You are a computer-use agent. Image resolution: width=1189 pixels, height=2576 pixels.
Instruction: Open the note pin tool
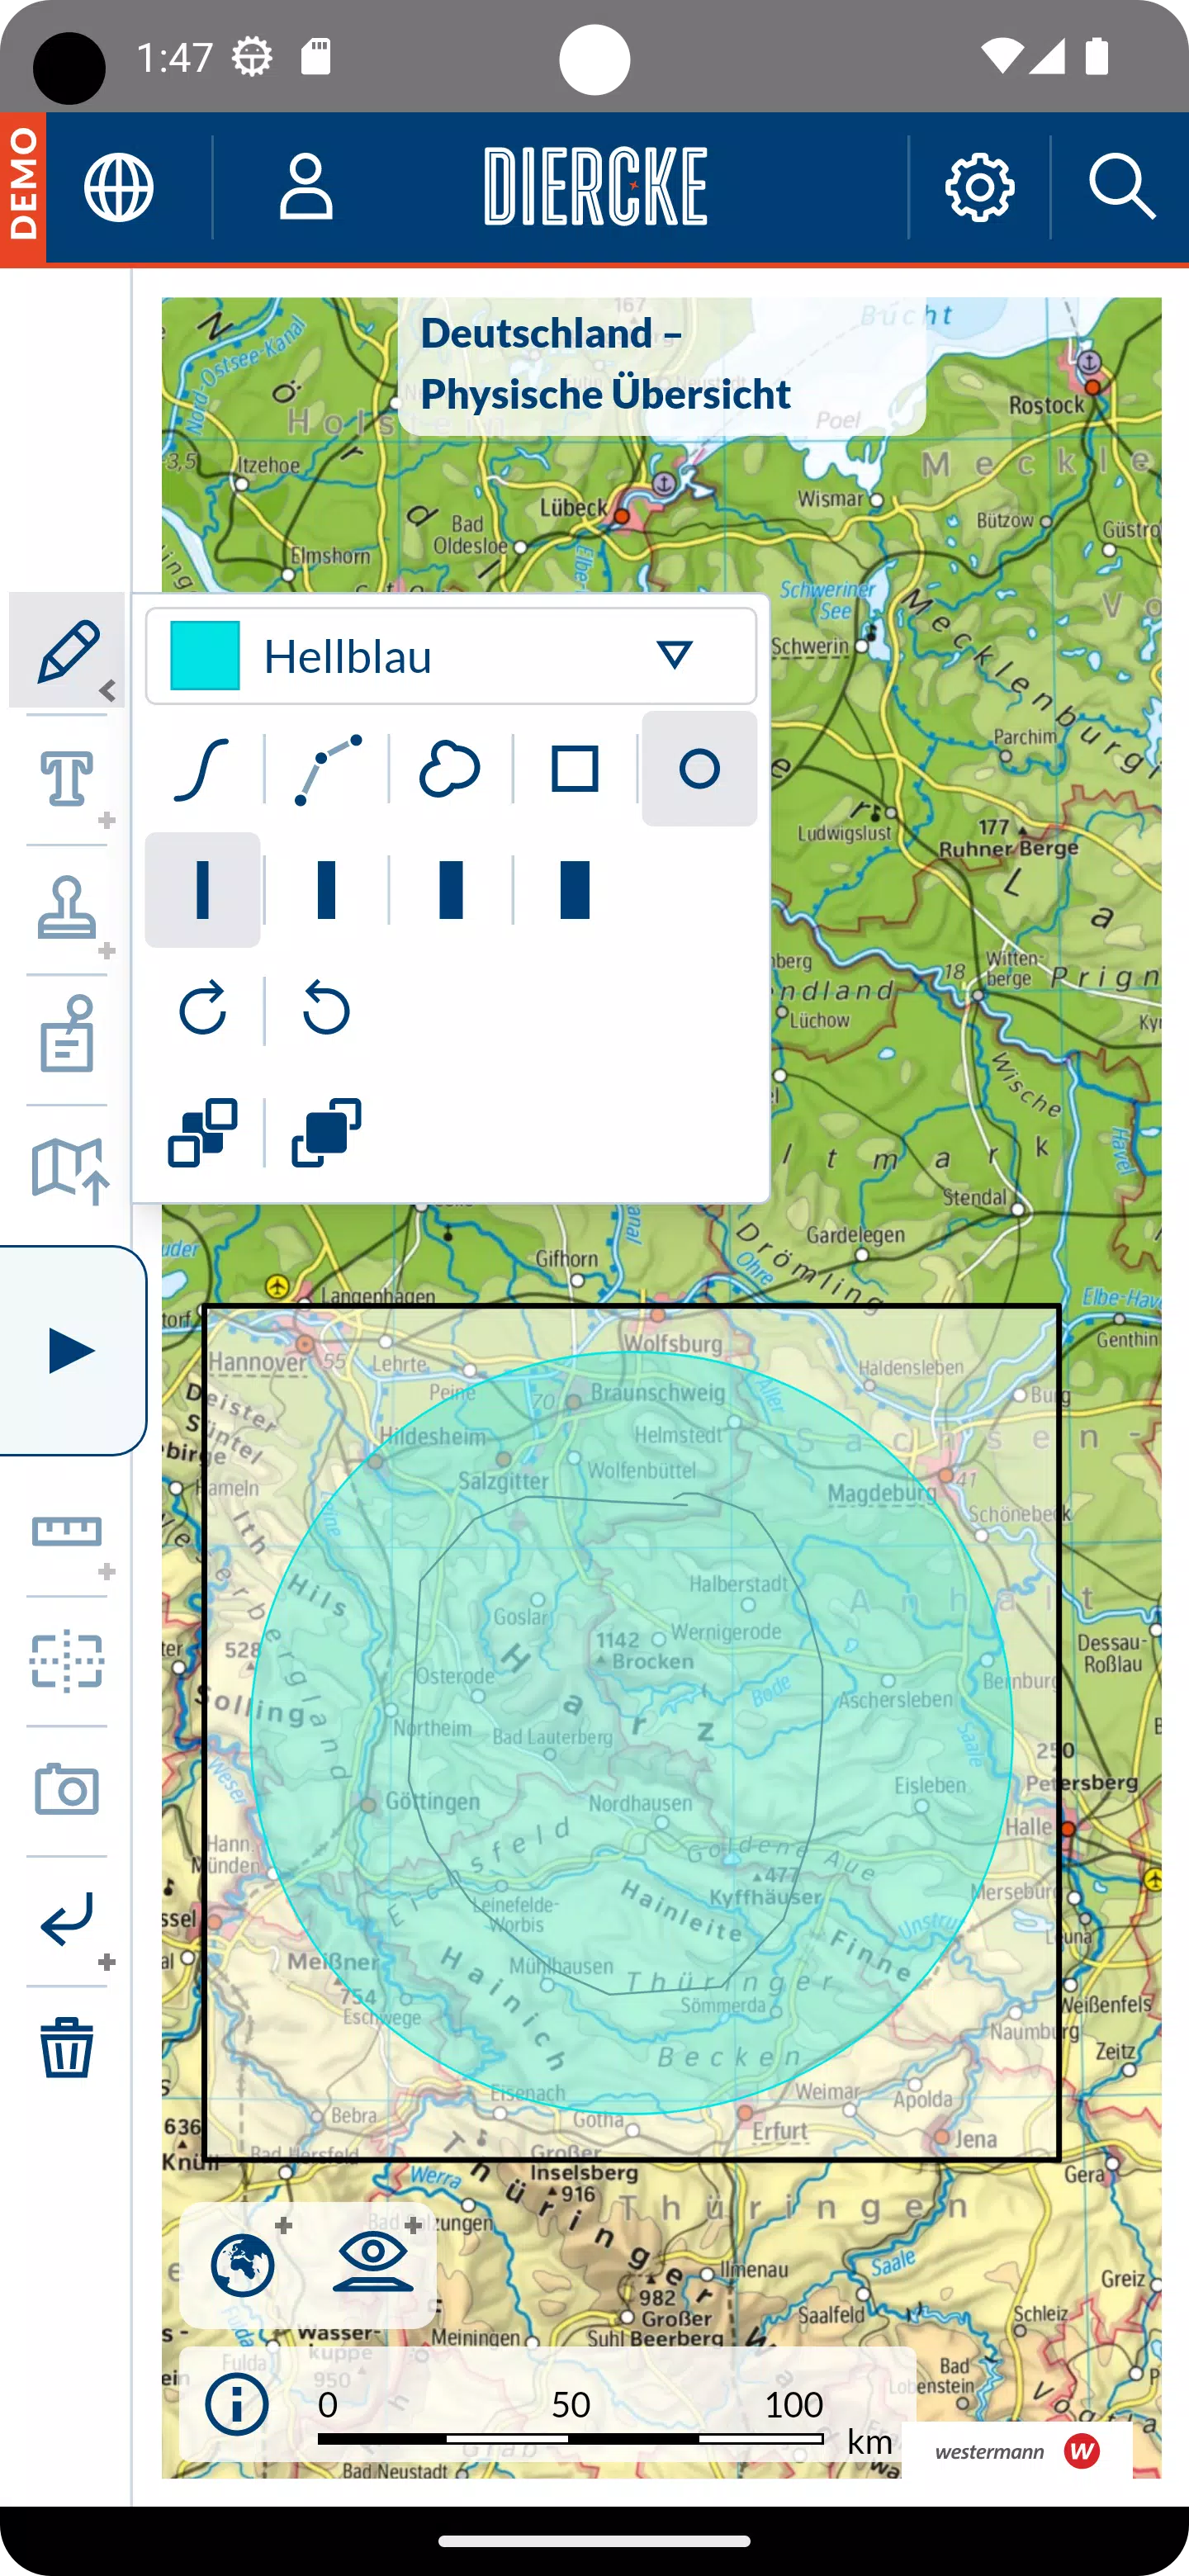pyautogui.click(x=67, y=1035)
